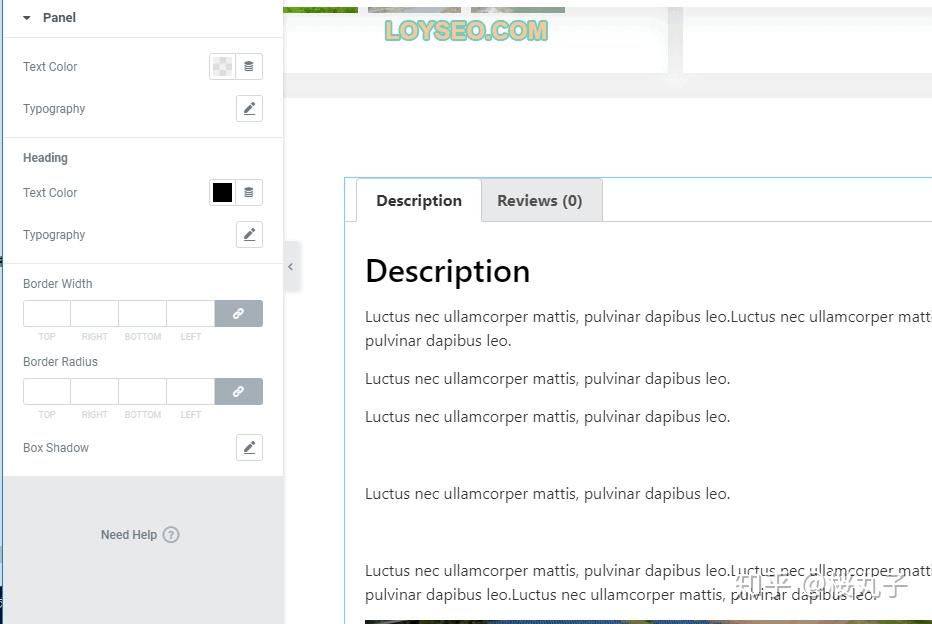Click the green product gallery thumbnail

(320, 10)
